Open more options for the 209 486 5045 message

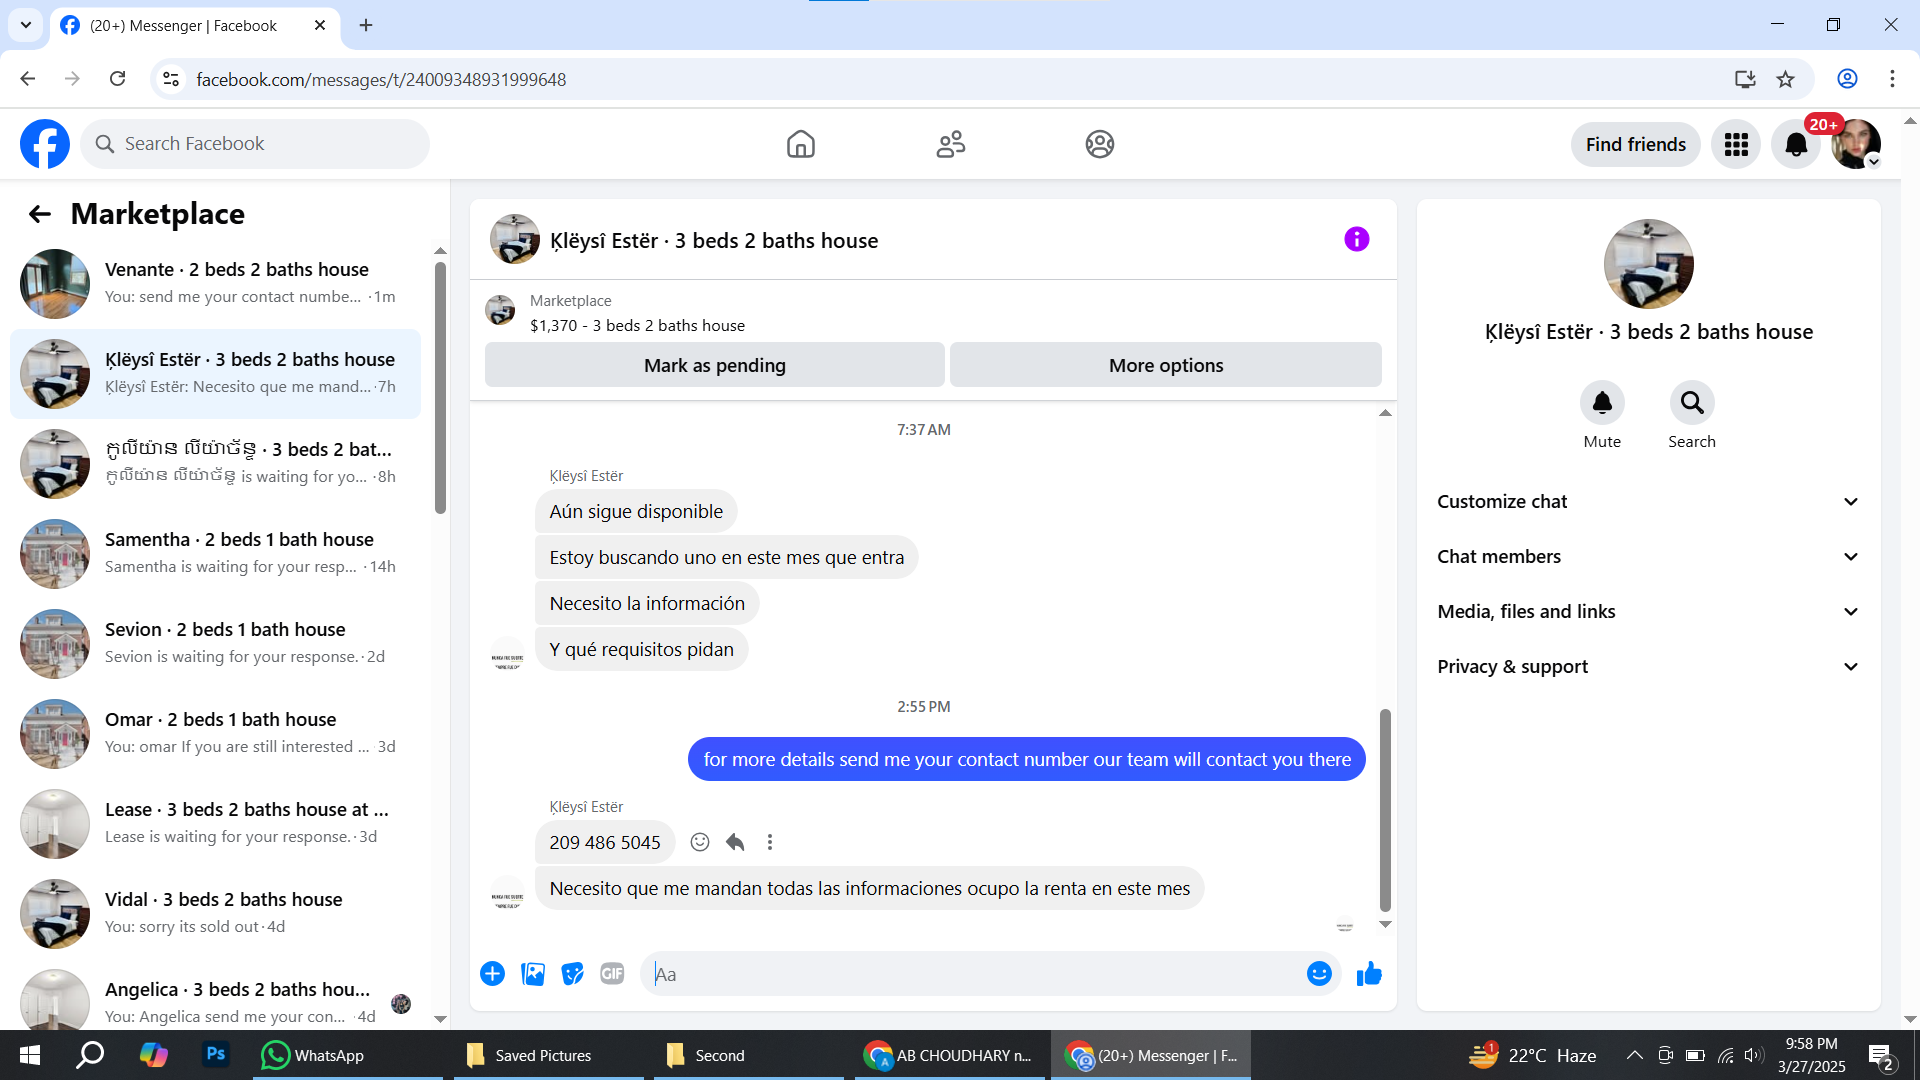coord(769,842)
